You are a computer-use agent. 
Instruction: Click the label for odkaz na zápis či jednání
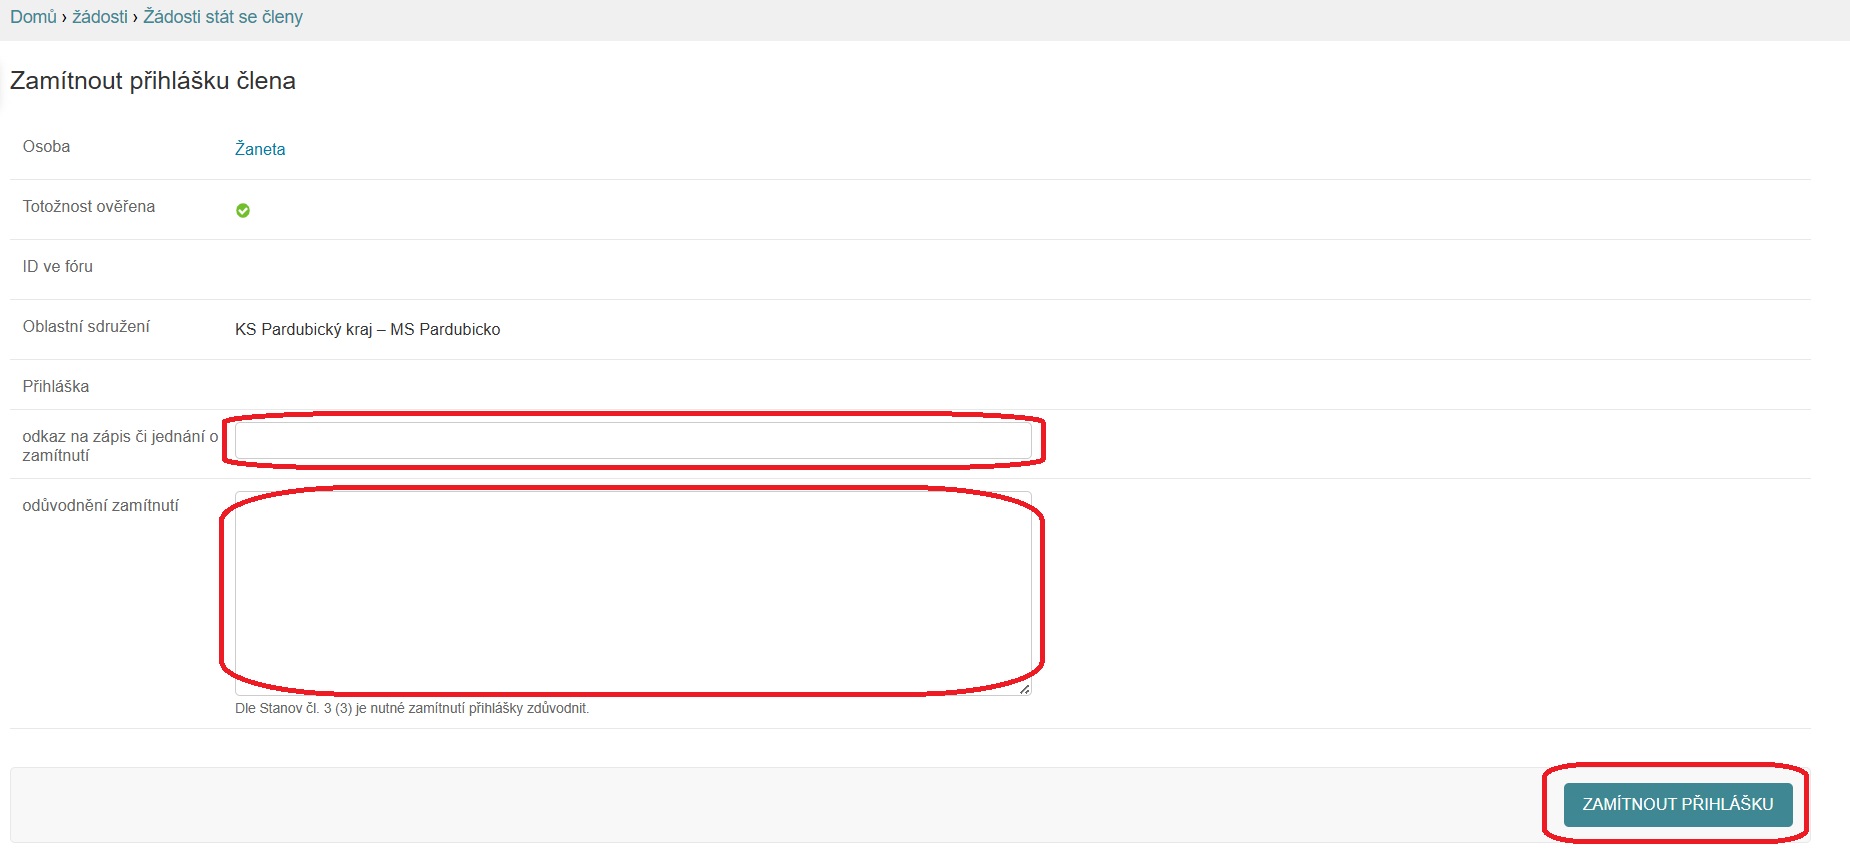pos(120,446)
